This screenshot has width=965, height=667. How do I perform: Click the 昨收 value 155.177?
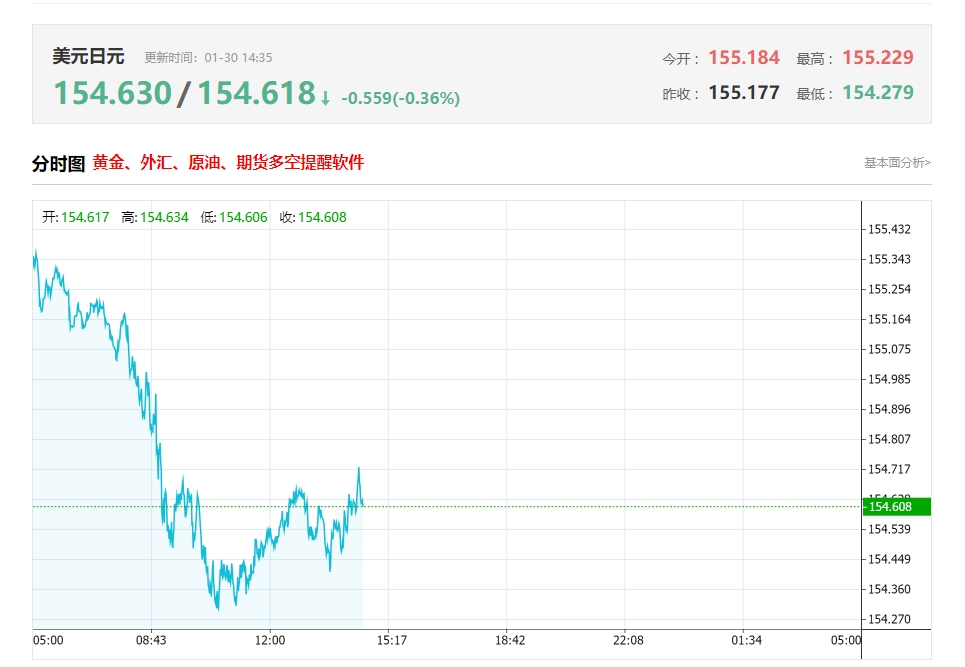(x=744, y=93)
